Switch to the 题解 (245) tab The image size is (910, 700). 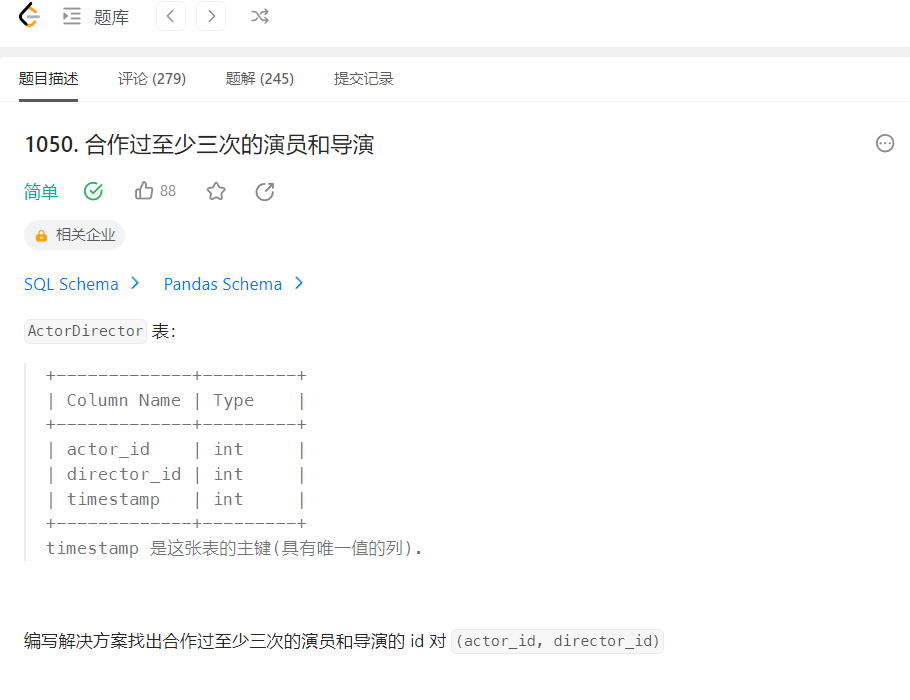[x=260, y=78]
